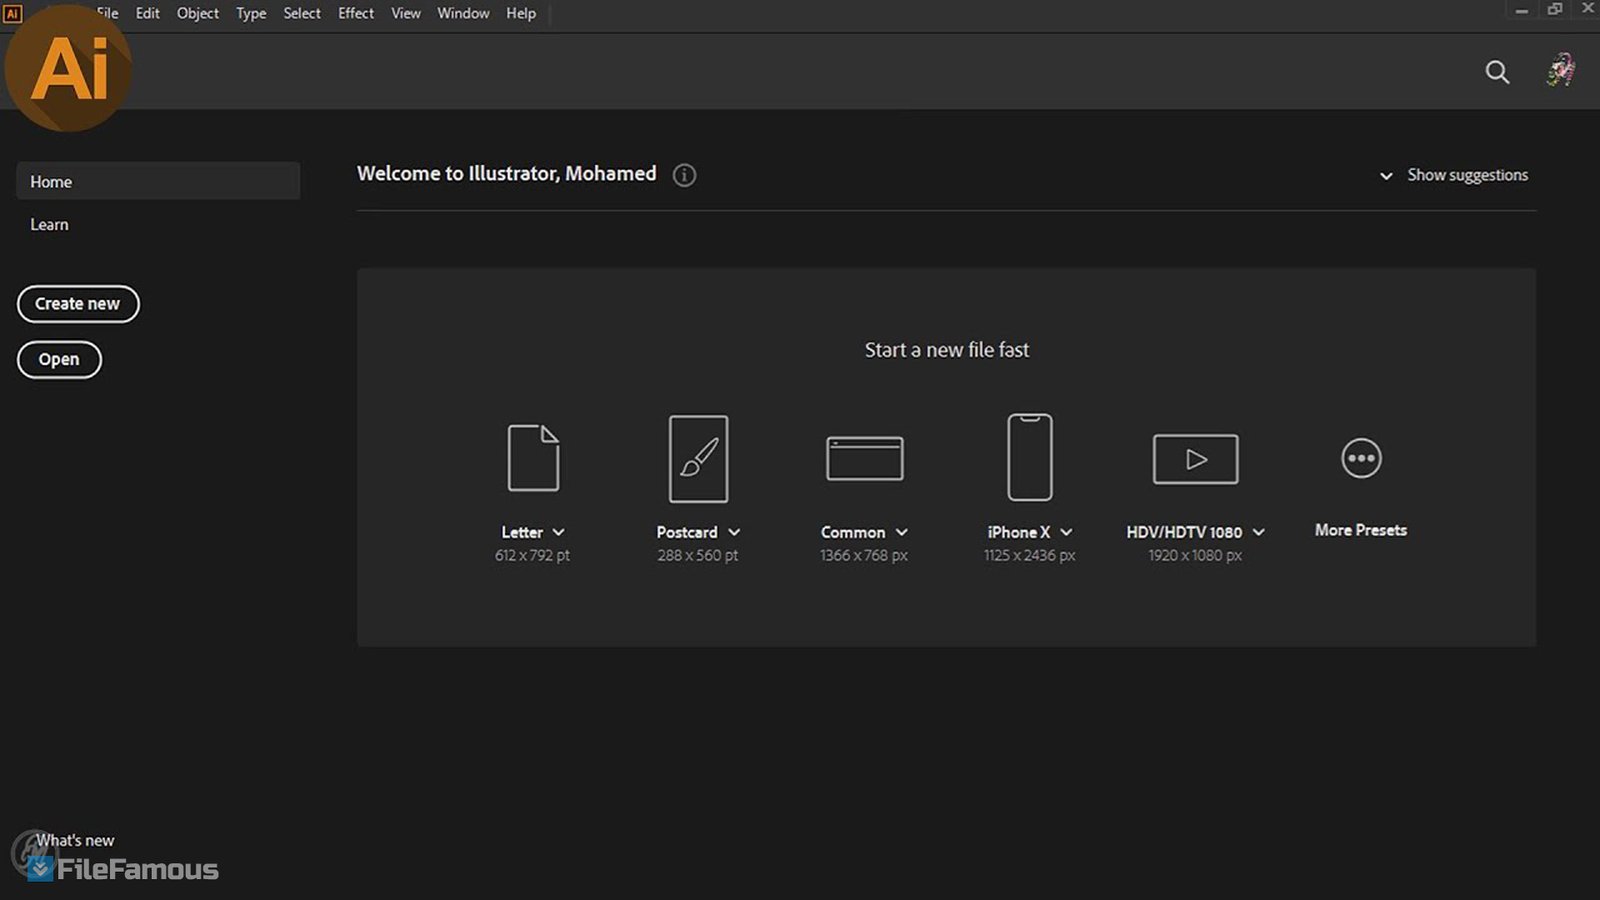Viewport: 1600px width, 900px height.
Task: Open the View menu
Action: [406, 13]
